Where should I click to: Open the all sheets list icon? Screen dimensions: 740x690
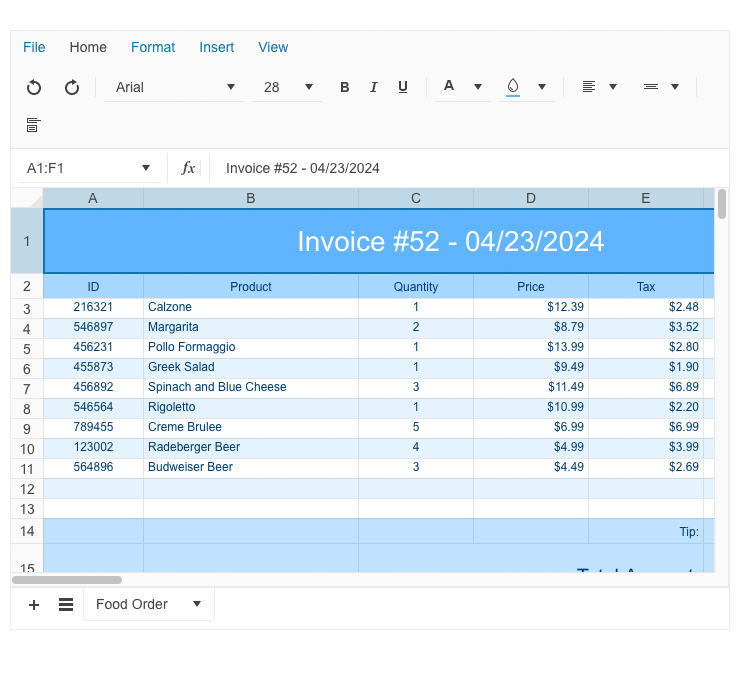[x=66, y=605]
